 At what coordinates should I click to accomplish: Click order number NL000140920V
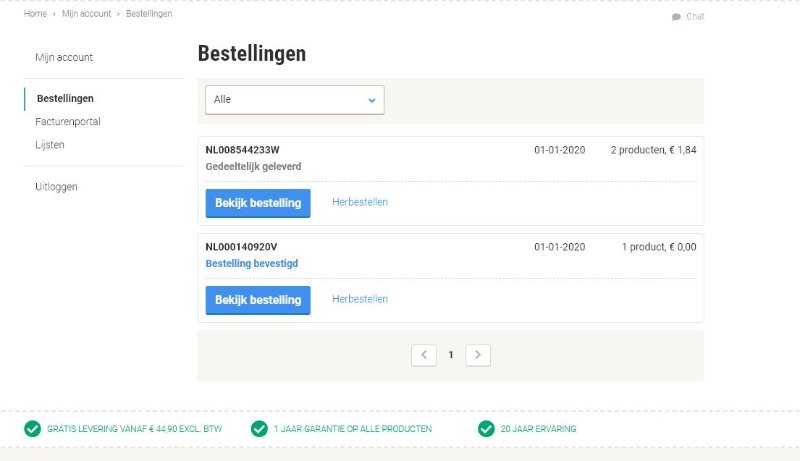tap(241, 247)
